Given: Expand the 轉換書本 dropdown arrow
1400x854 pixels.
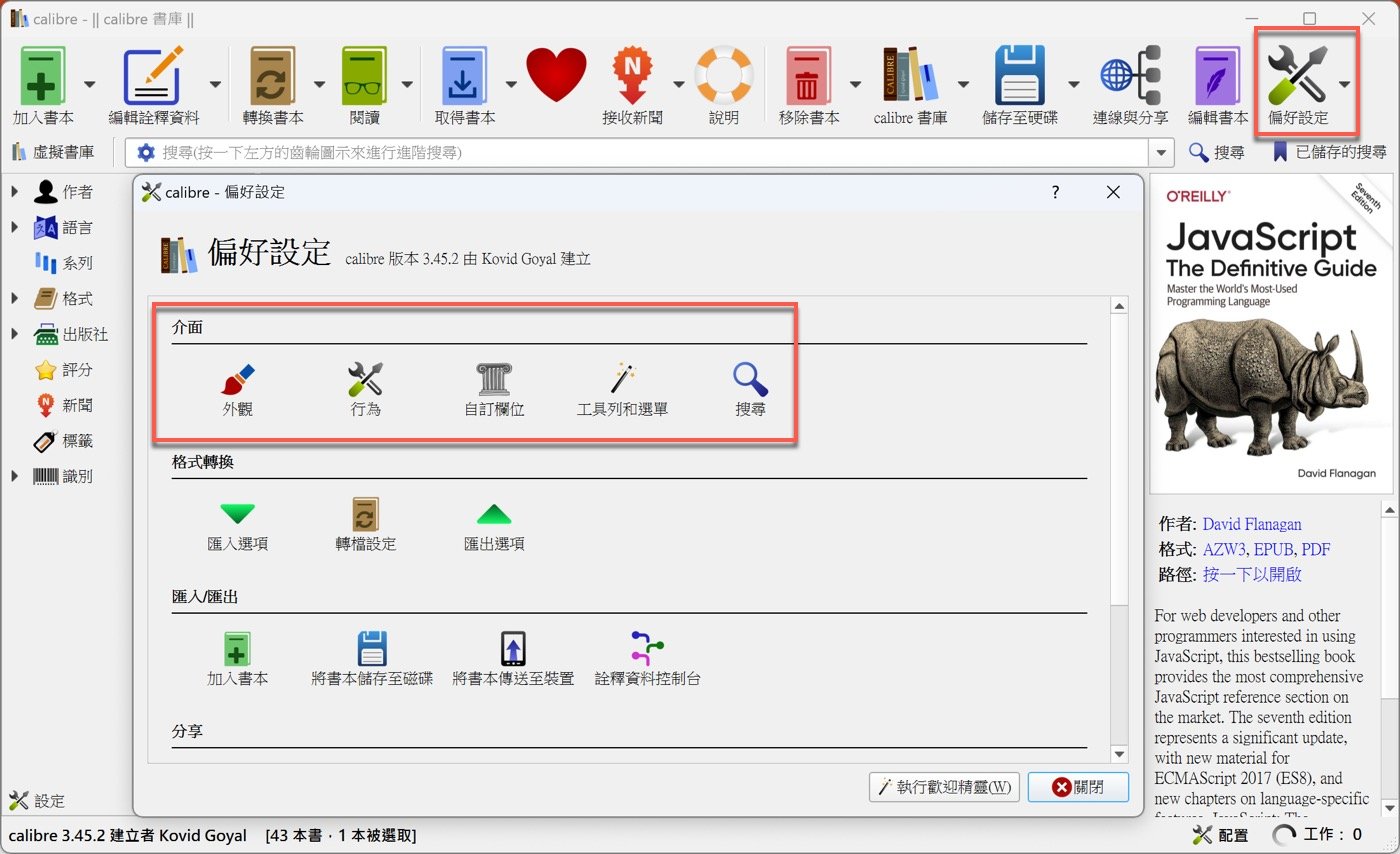Looking at the screenshot, I should pyautogui.click(x=319, y=84).
